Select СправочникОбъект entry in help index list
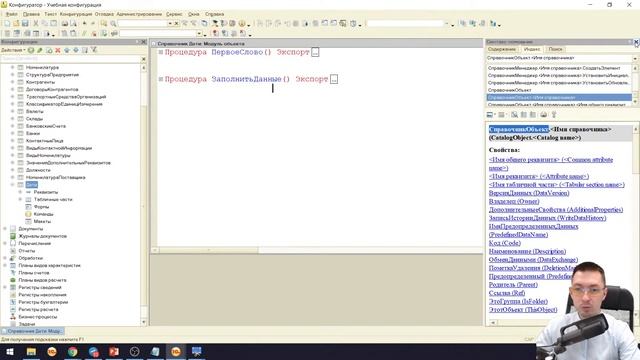This screenshot has width=640, height=360. pyautogui.click(x=509, y=90)
